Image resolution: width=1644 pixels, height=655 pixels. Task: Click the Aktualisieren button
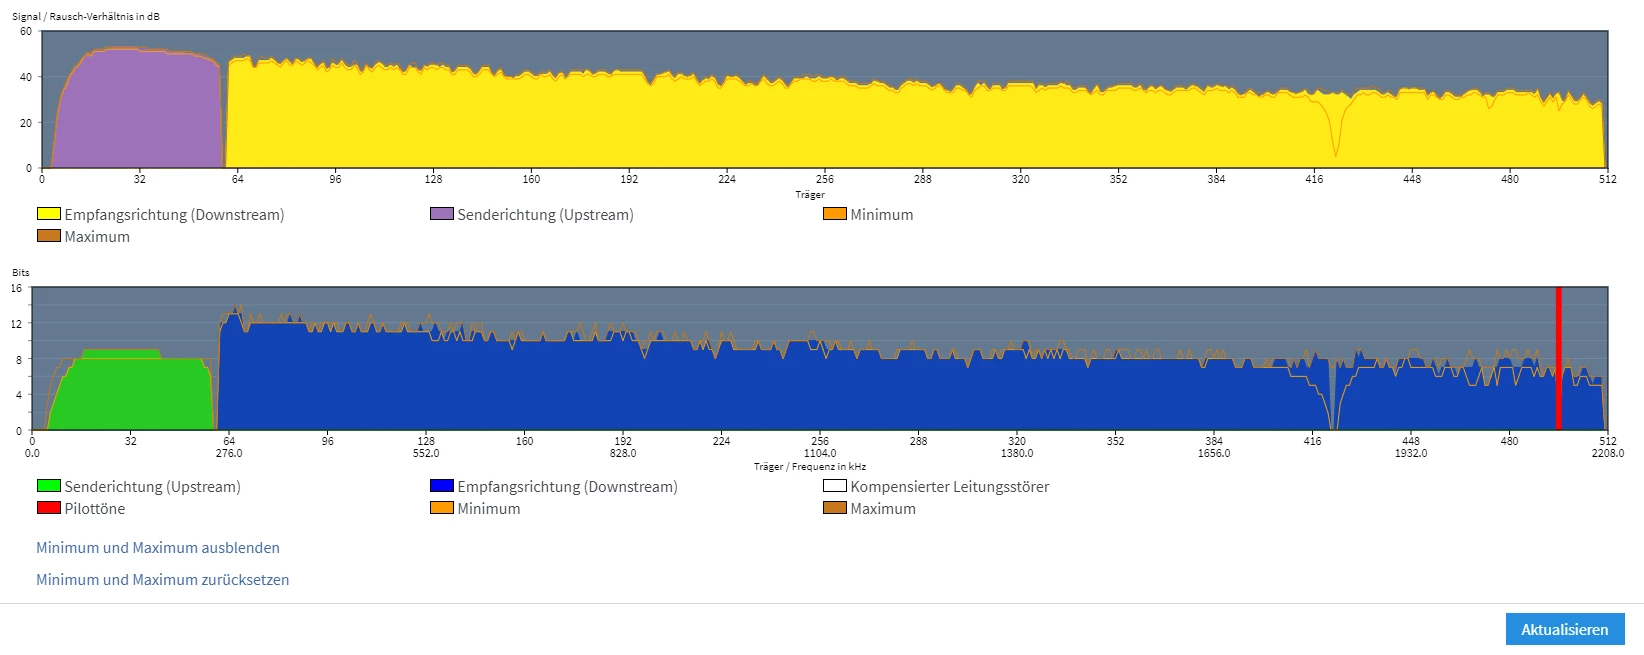1565,629
